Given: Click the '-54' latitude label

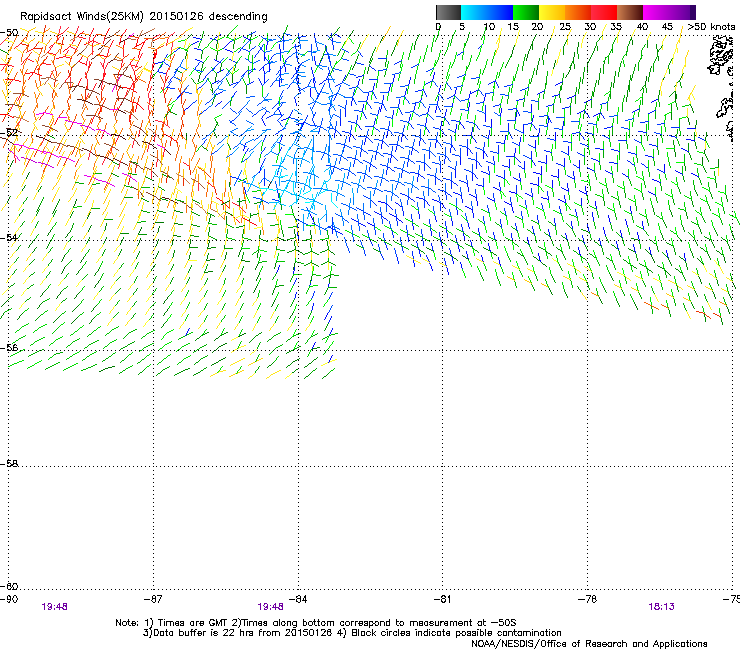Looking at the screenshot, I should [x=9, y=237].
